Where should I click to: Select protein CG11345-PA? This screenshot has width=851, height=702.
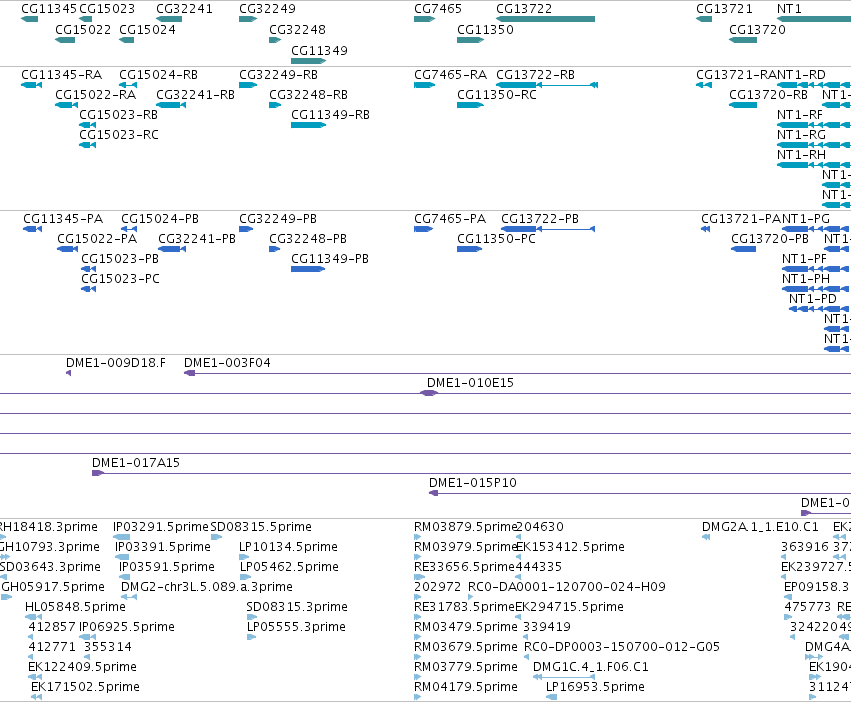(x=33, y=229)
